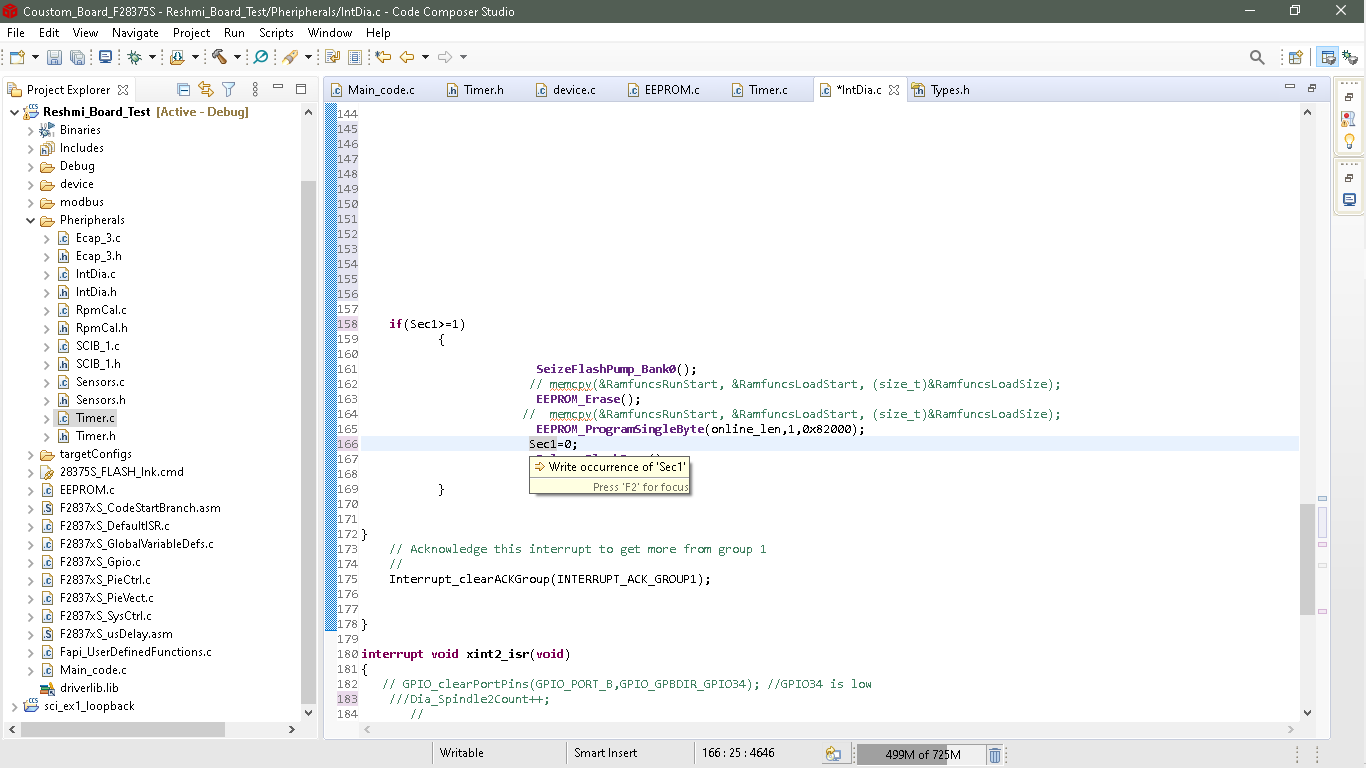
Task: Toggle Link with Editor in Project Explorer
Action: (206, 90)
